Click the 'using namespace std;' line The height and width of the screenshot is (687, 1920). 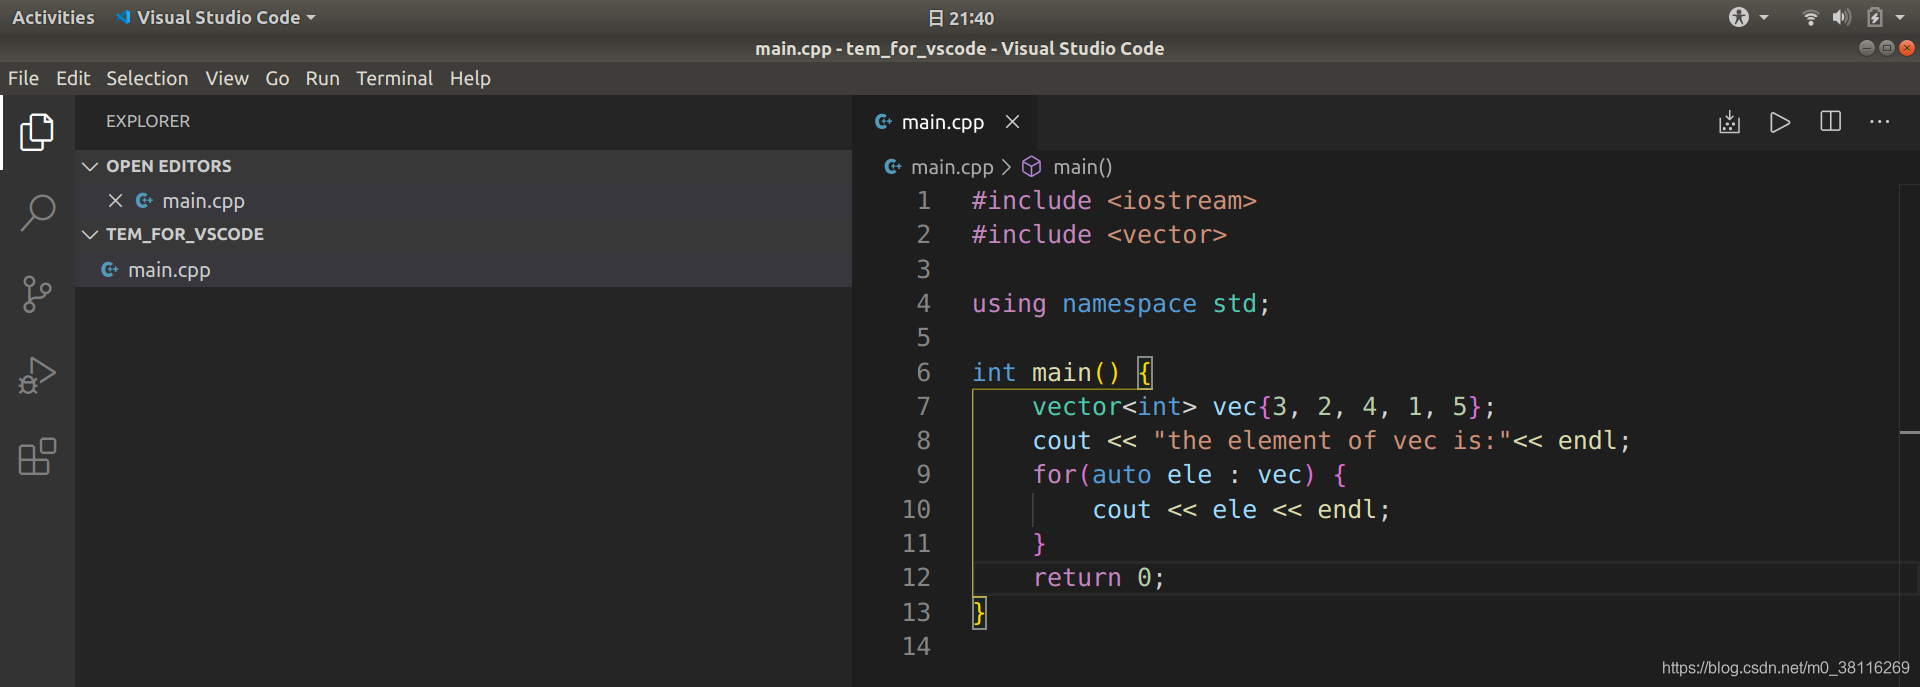pos(1121,304)
